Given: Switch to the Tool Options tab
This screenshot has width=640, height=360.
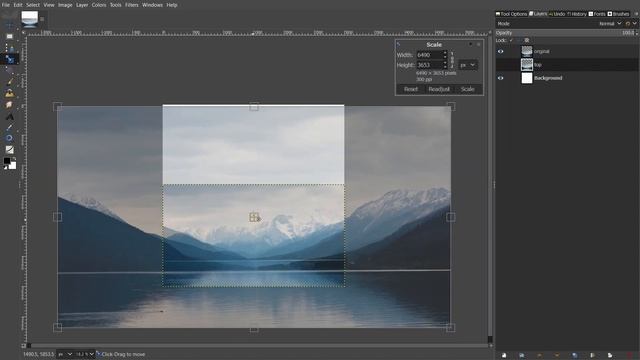Looking at the screenshot, I should pos(511,14).
